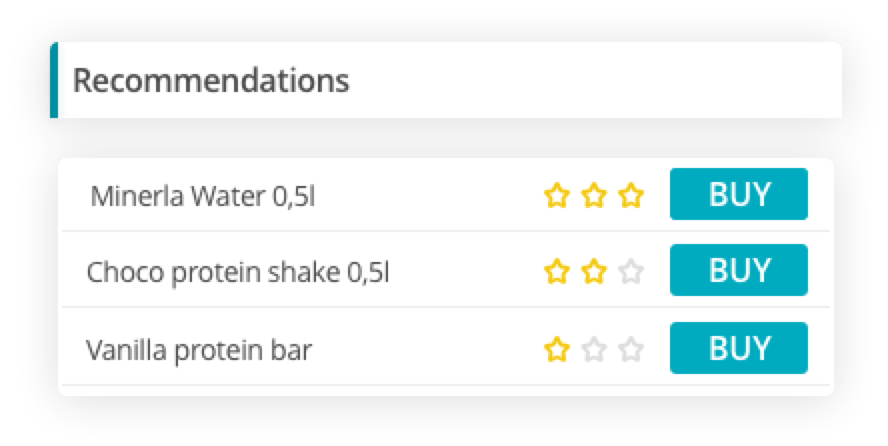Give Minerla Water 0,5l three stars
The image size is (888, 446).
[x=630, y=196]
